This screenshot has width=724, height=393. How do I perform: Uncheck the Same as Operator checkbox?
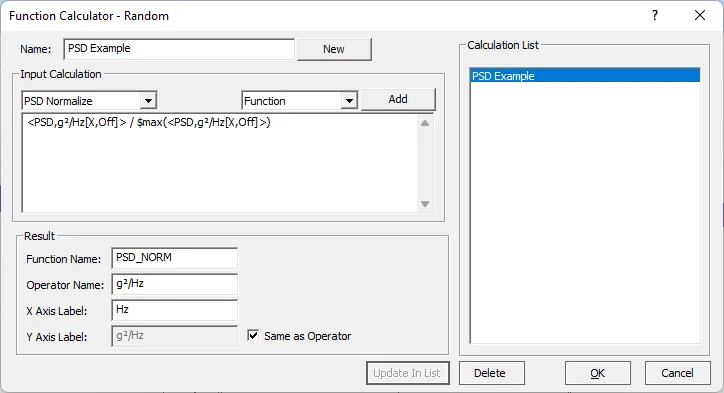(253, 336)
